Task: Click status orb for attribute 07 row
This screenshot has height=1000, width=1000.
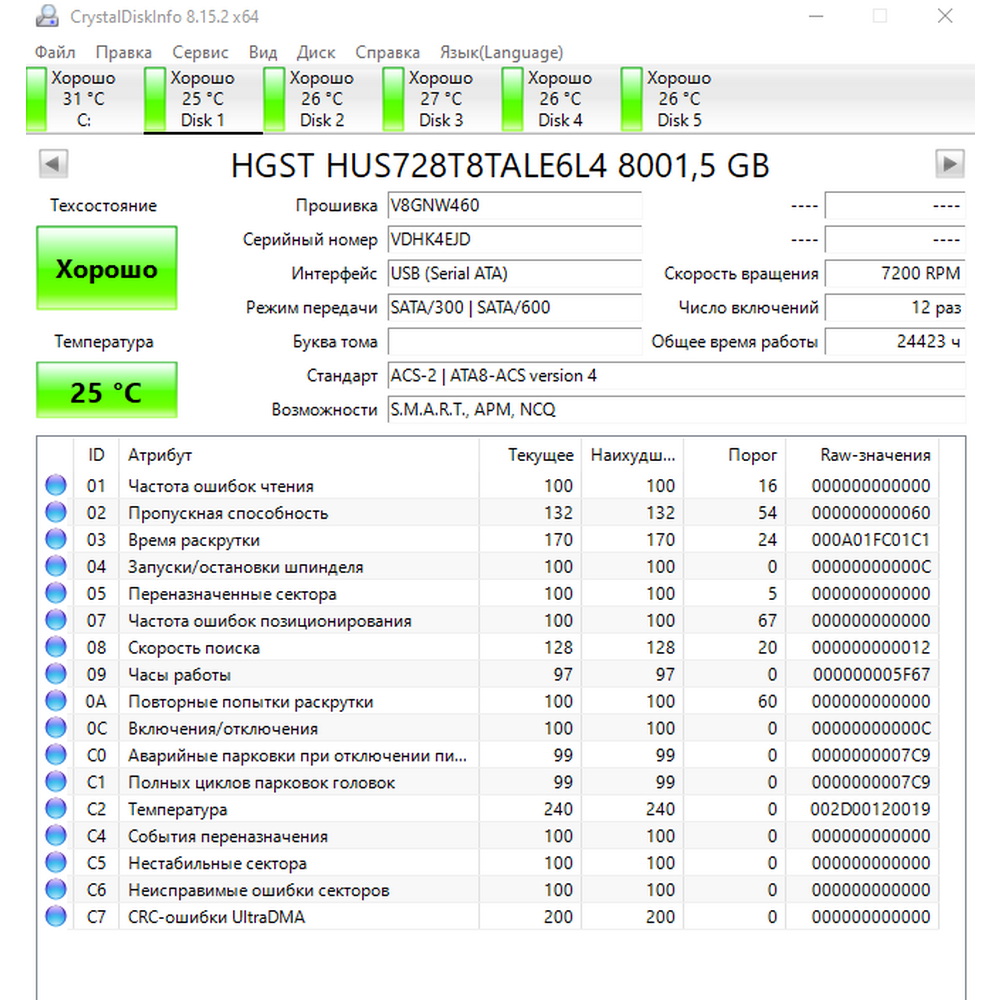Action: pyautogui.click(x=56, y=620)
